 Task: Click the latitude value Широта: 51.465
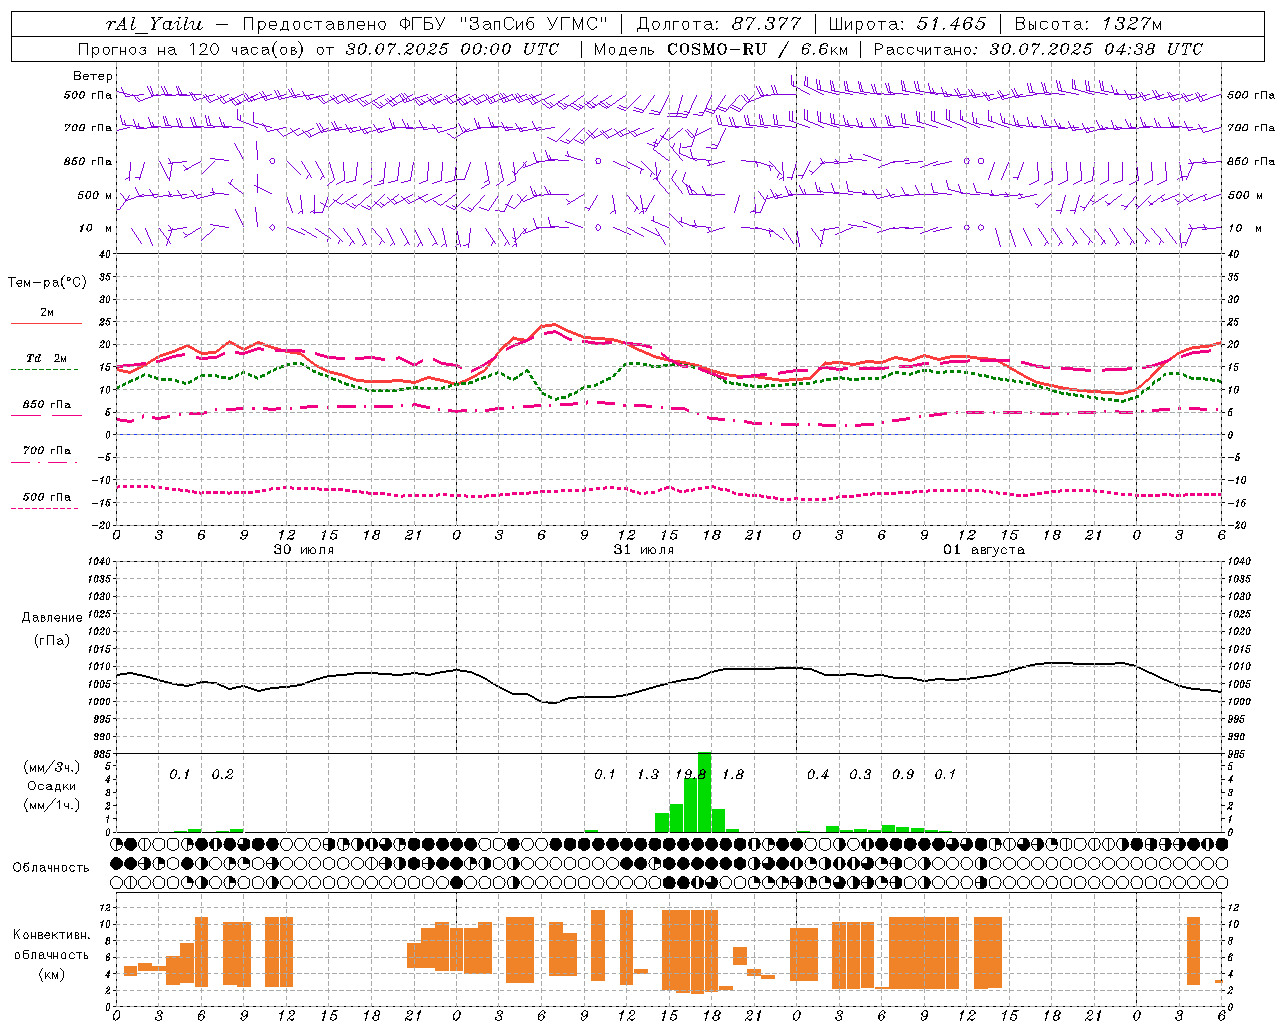pos(907,24)
